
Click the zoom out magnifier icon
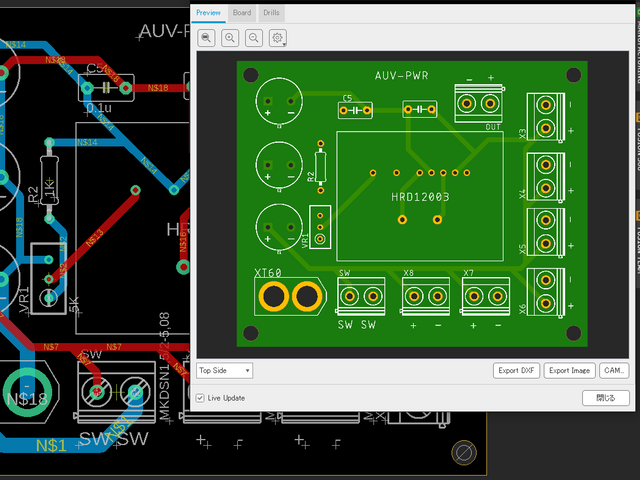[253, 38]
